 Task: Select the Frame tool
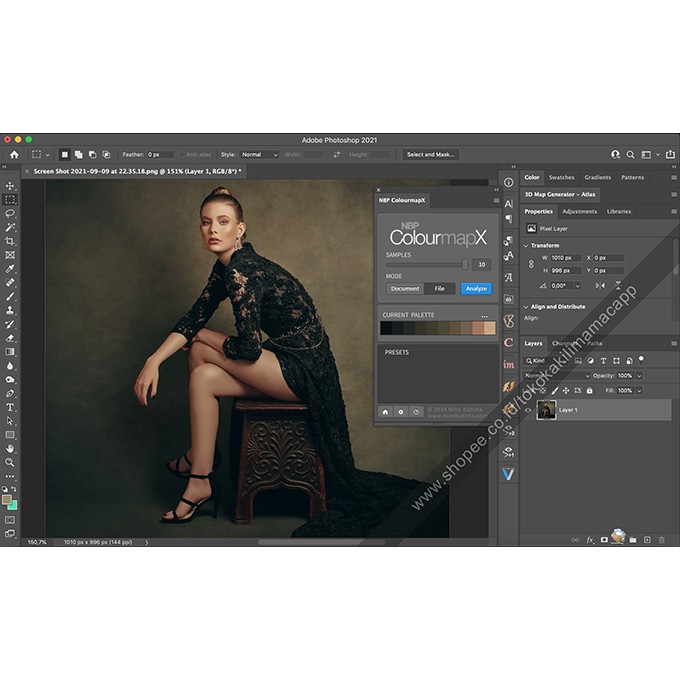click(x=10, y=255)
